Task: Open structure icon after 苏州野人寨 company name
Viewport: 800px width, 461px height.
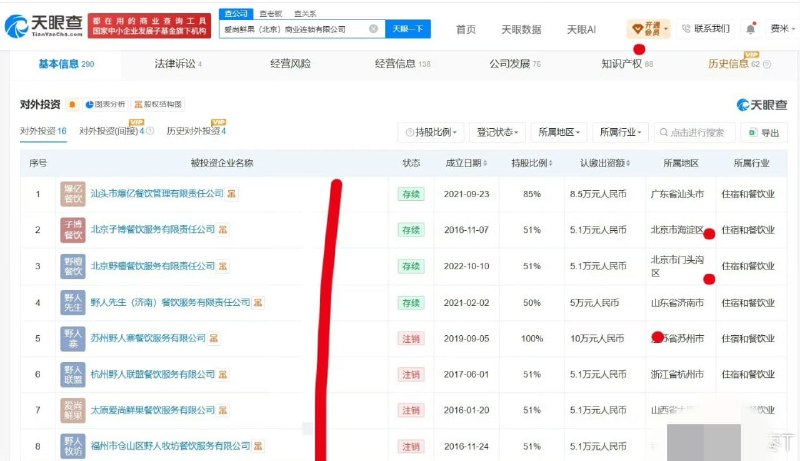Action: click(214, 338)
